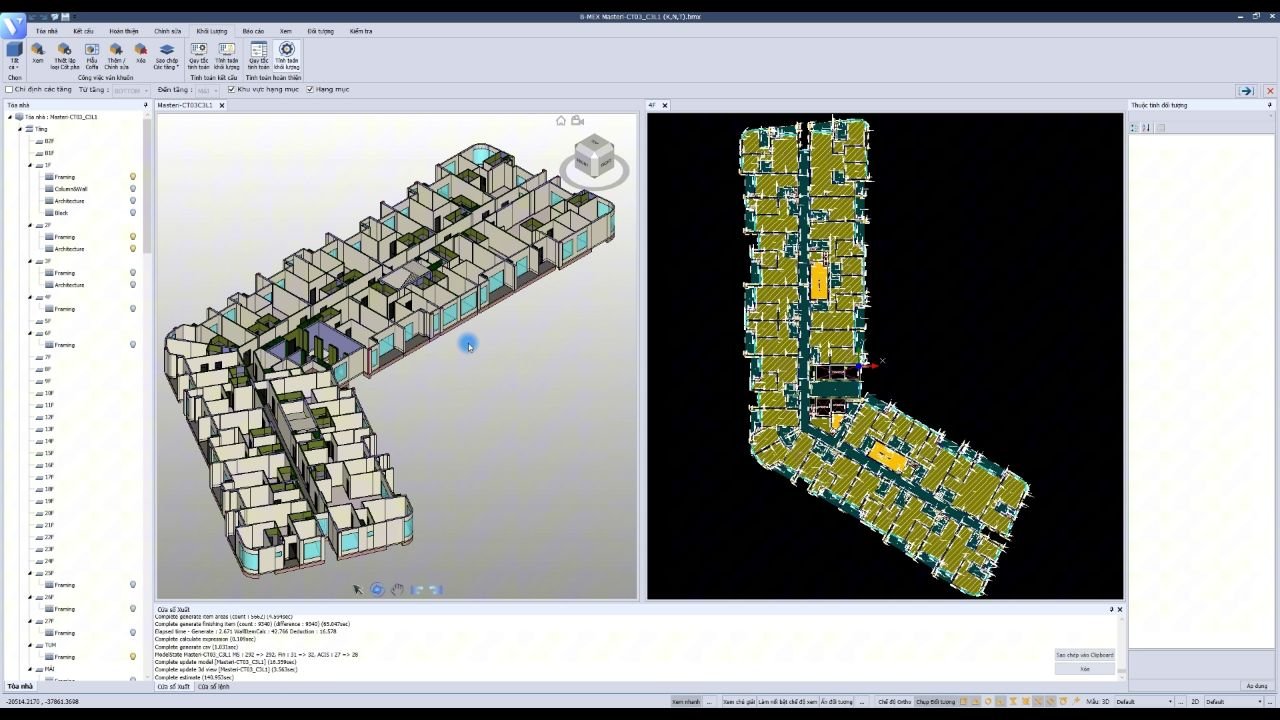The image size is (1280, 720).
Task: Collapse the 'Tầng' tree node
Action: 20,129
